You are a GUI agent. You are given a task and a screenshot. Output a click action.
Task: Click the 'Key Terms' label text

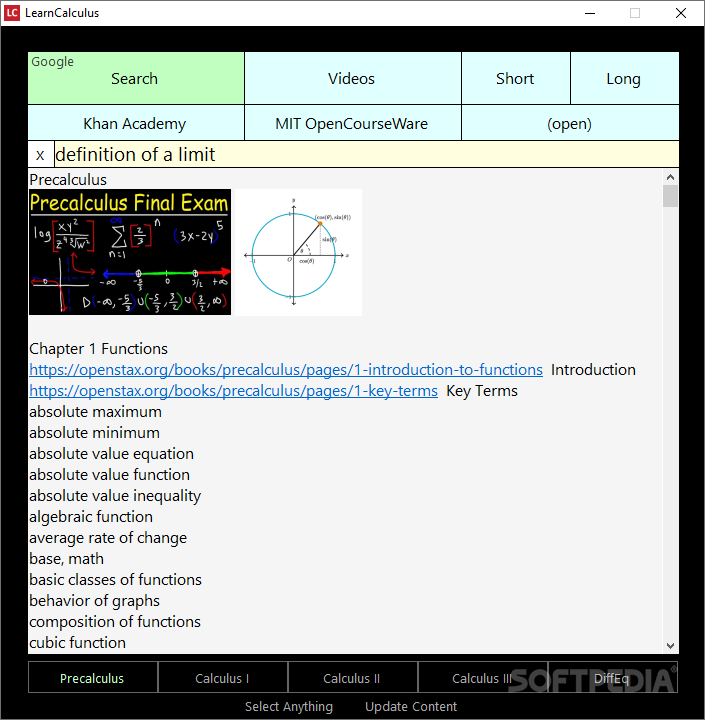pyautogui.click(x=482, y=391)
